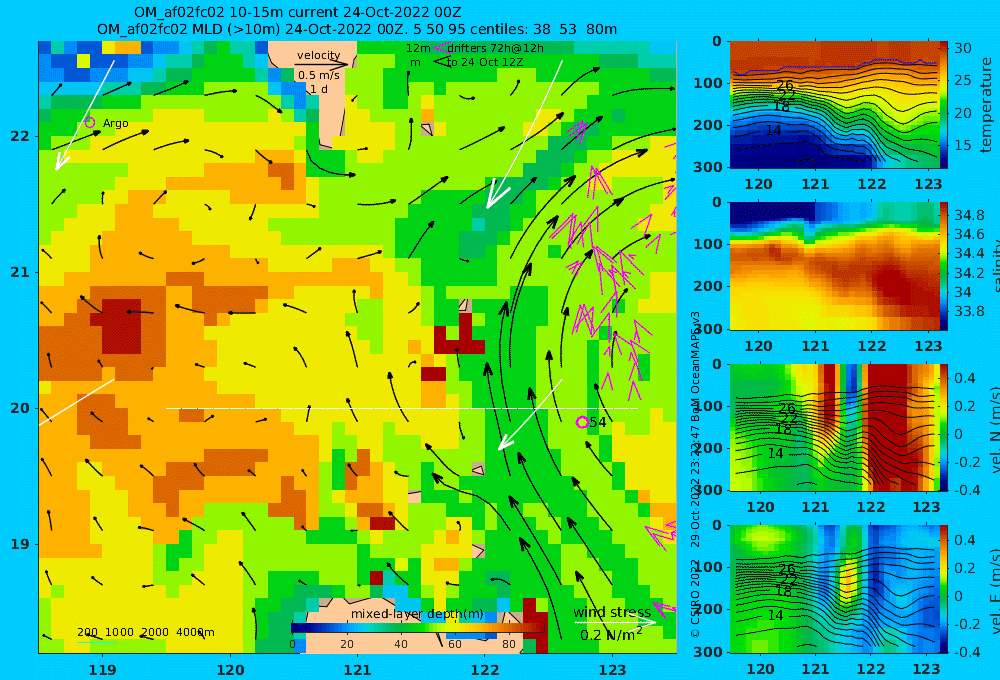The image size is (1000, 680).
Task: Click the white dashed 20N section line
Action: 402,408
